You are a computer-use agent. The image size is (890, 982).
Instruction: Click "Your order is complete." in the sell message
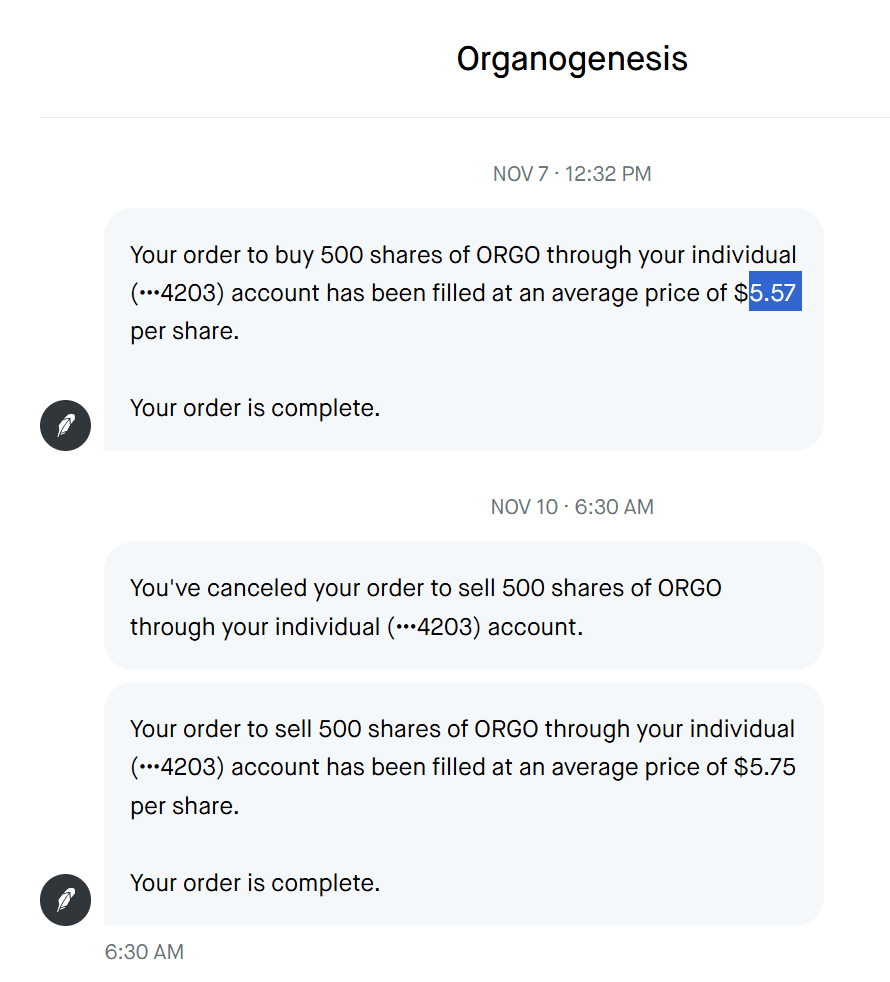click(255, 883)
